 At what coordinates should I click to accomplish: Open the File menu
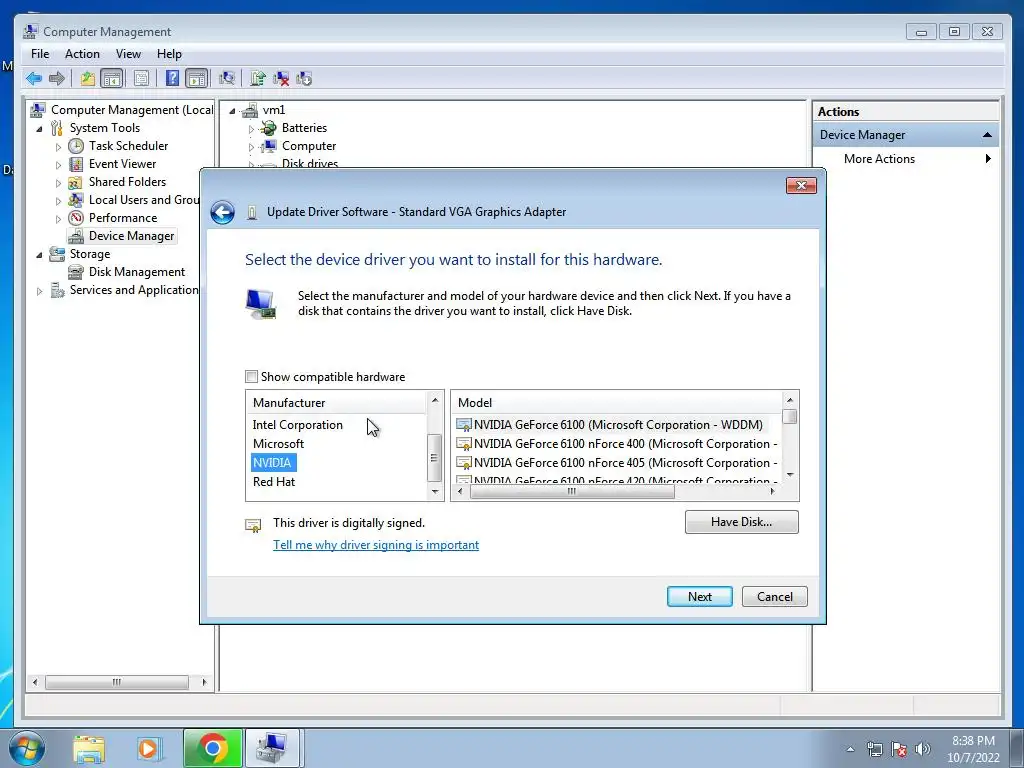point(40,54)
